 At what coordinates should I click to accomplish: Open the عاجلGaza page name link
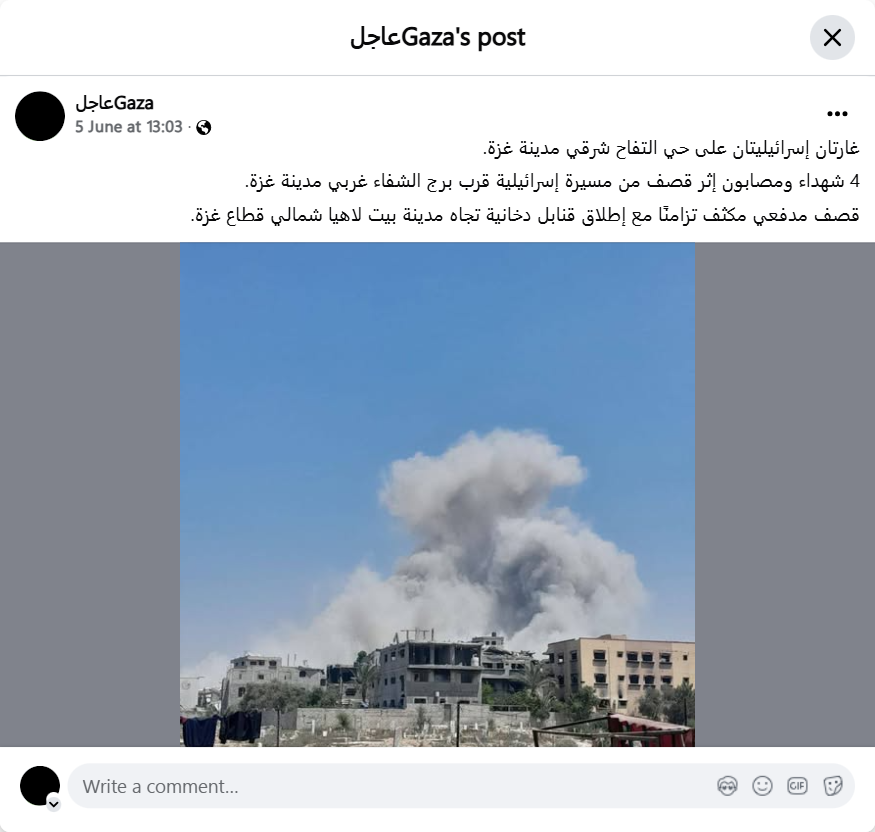tap(114, 103)
